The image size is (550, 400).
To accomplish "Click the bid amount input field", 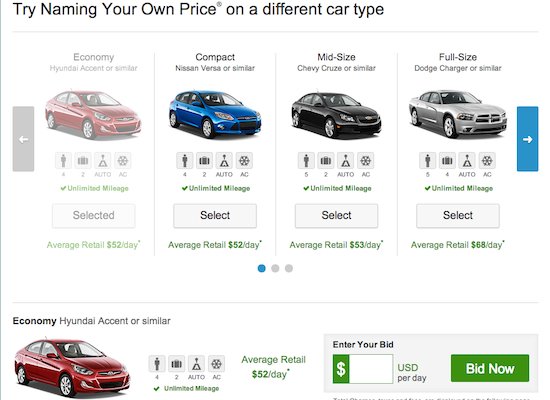I will tap(371, 369).
